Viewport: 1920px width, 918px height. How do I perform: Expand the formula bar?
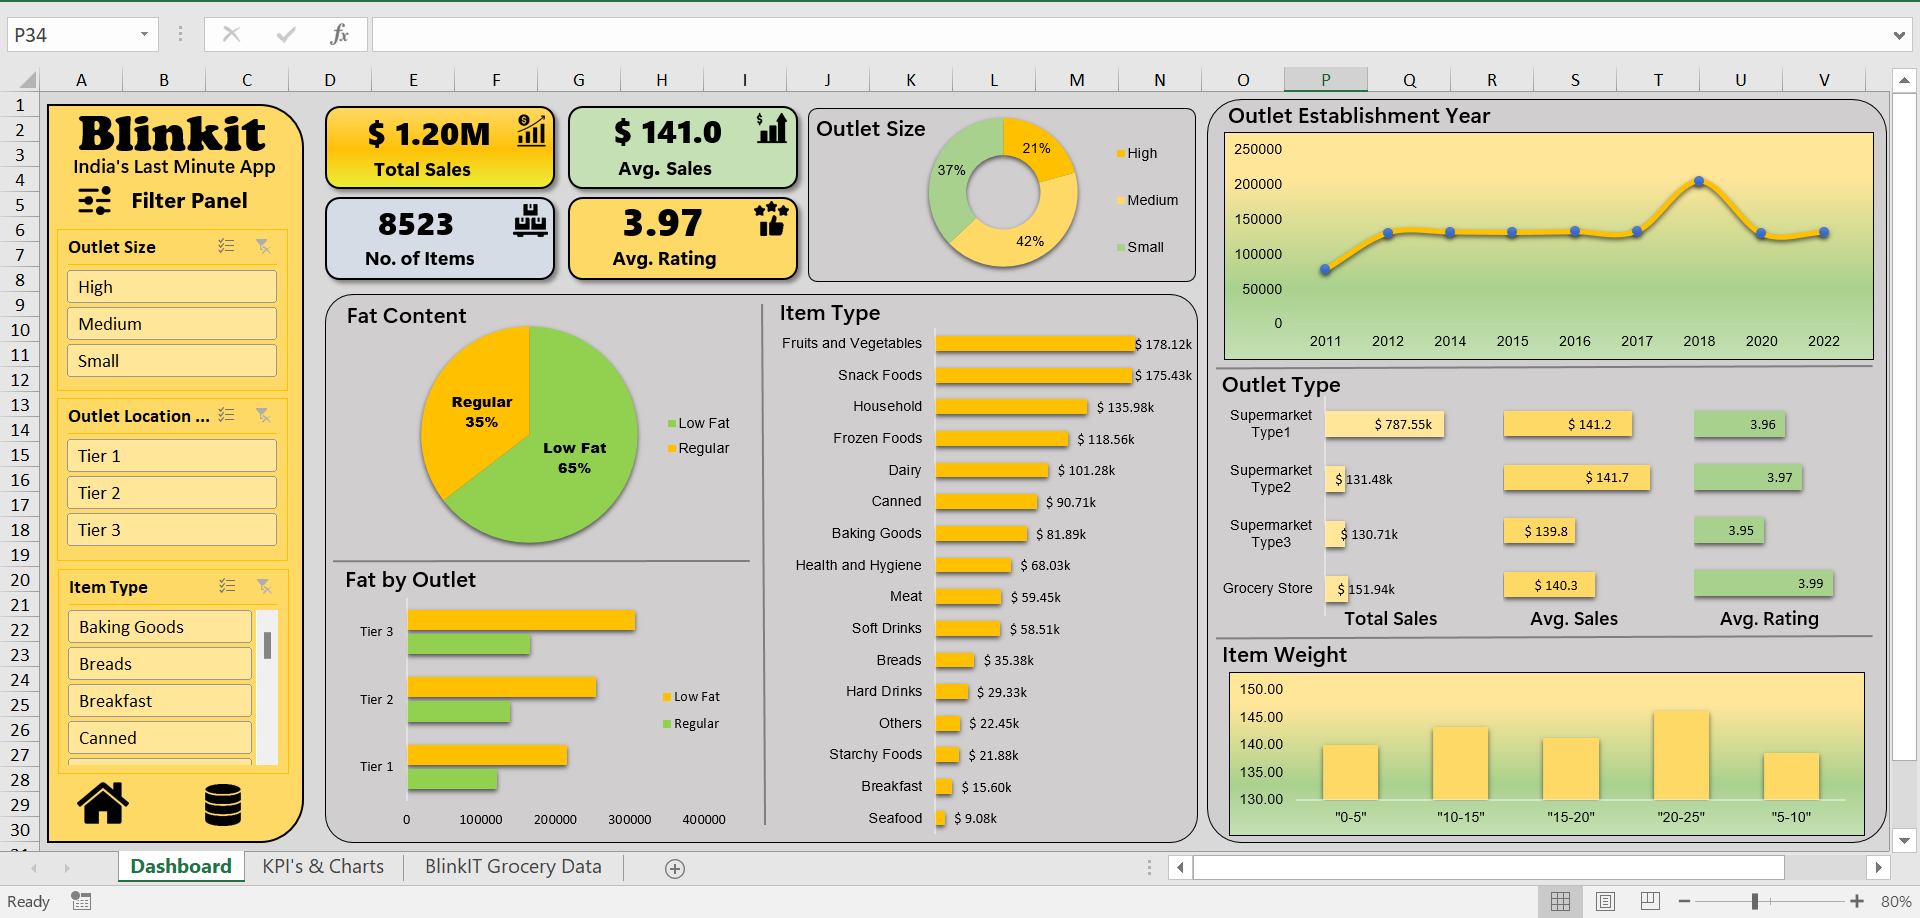point(1898,36)
